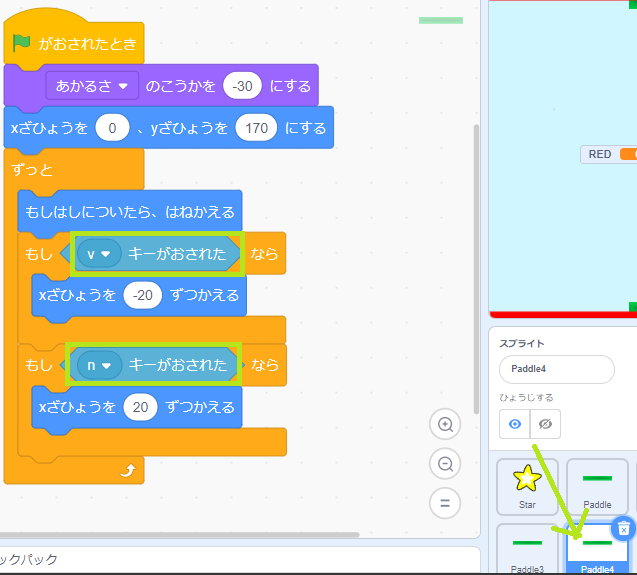Click the RED variable monitor on stage
The image size is (637, 575).
point(609,154)
